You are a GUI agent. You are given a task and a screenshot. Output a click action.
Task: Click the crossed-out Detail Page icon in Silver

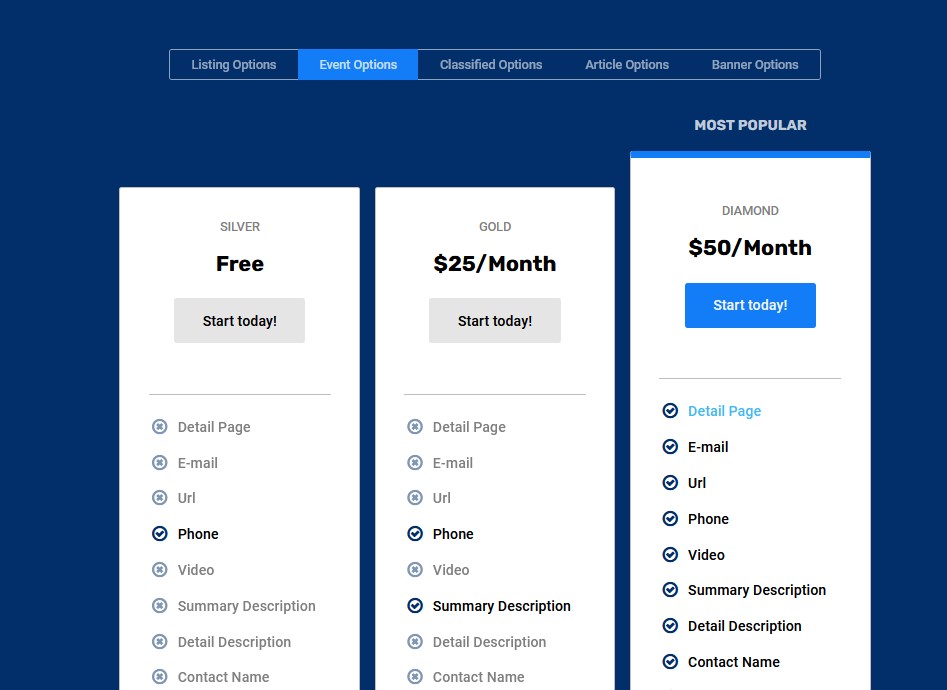[x=160, y=427]
